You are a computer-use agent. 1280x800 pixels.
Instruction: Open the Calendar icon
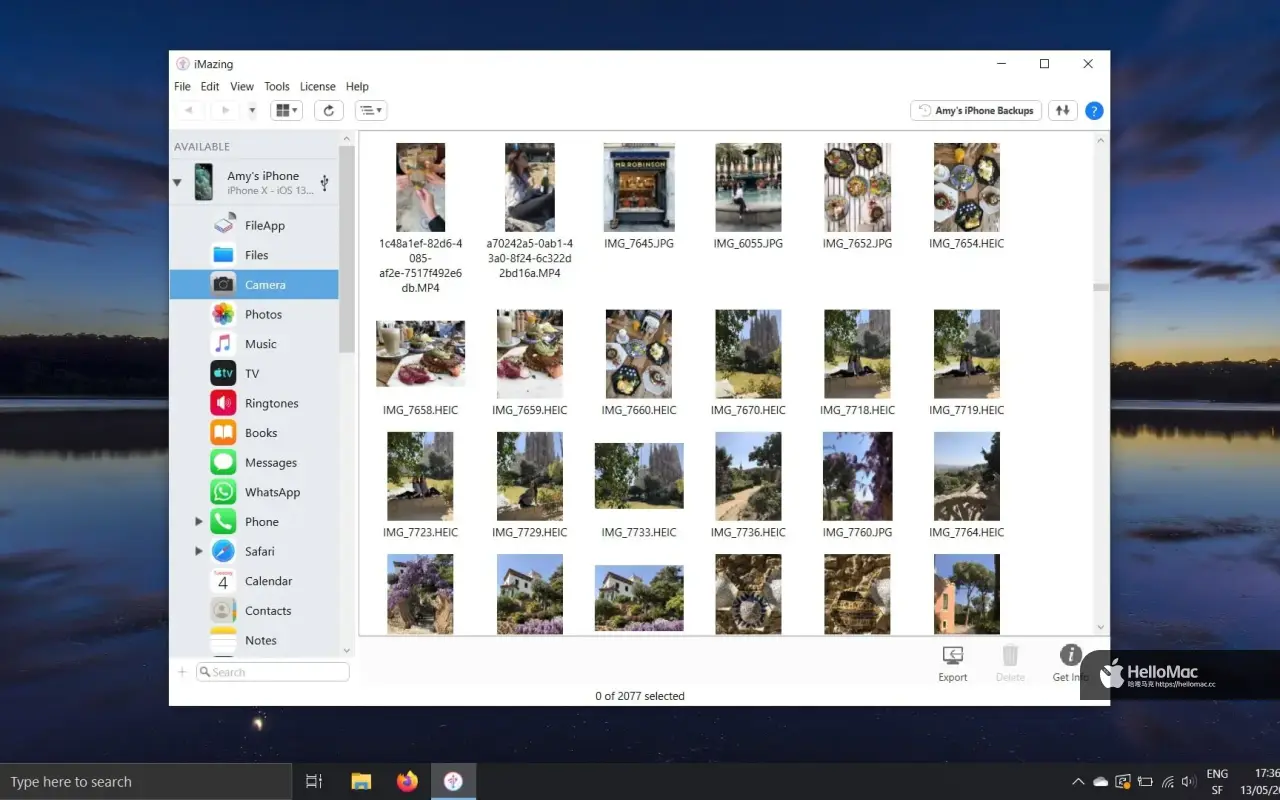[x=223, y=581]
